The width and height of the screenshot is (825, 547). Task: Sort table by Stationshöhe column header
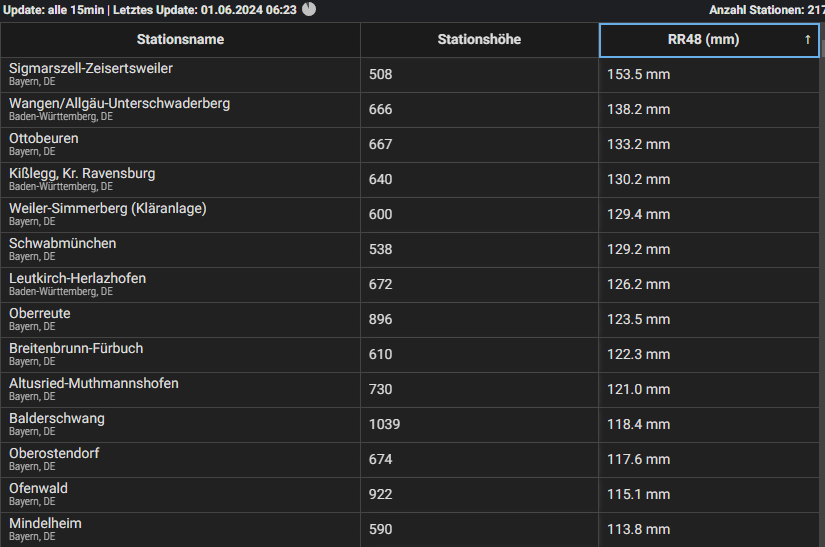tap(479, 39)
